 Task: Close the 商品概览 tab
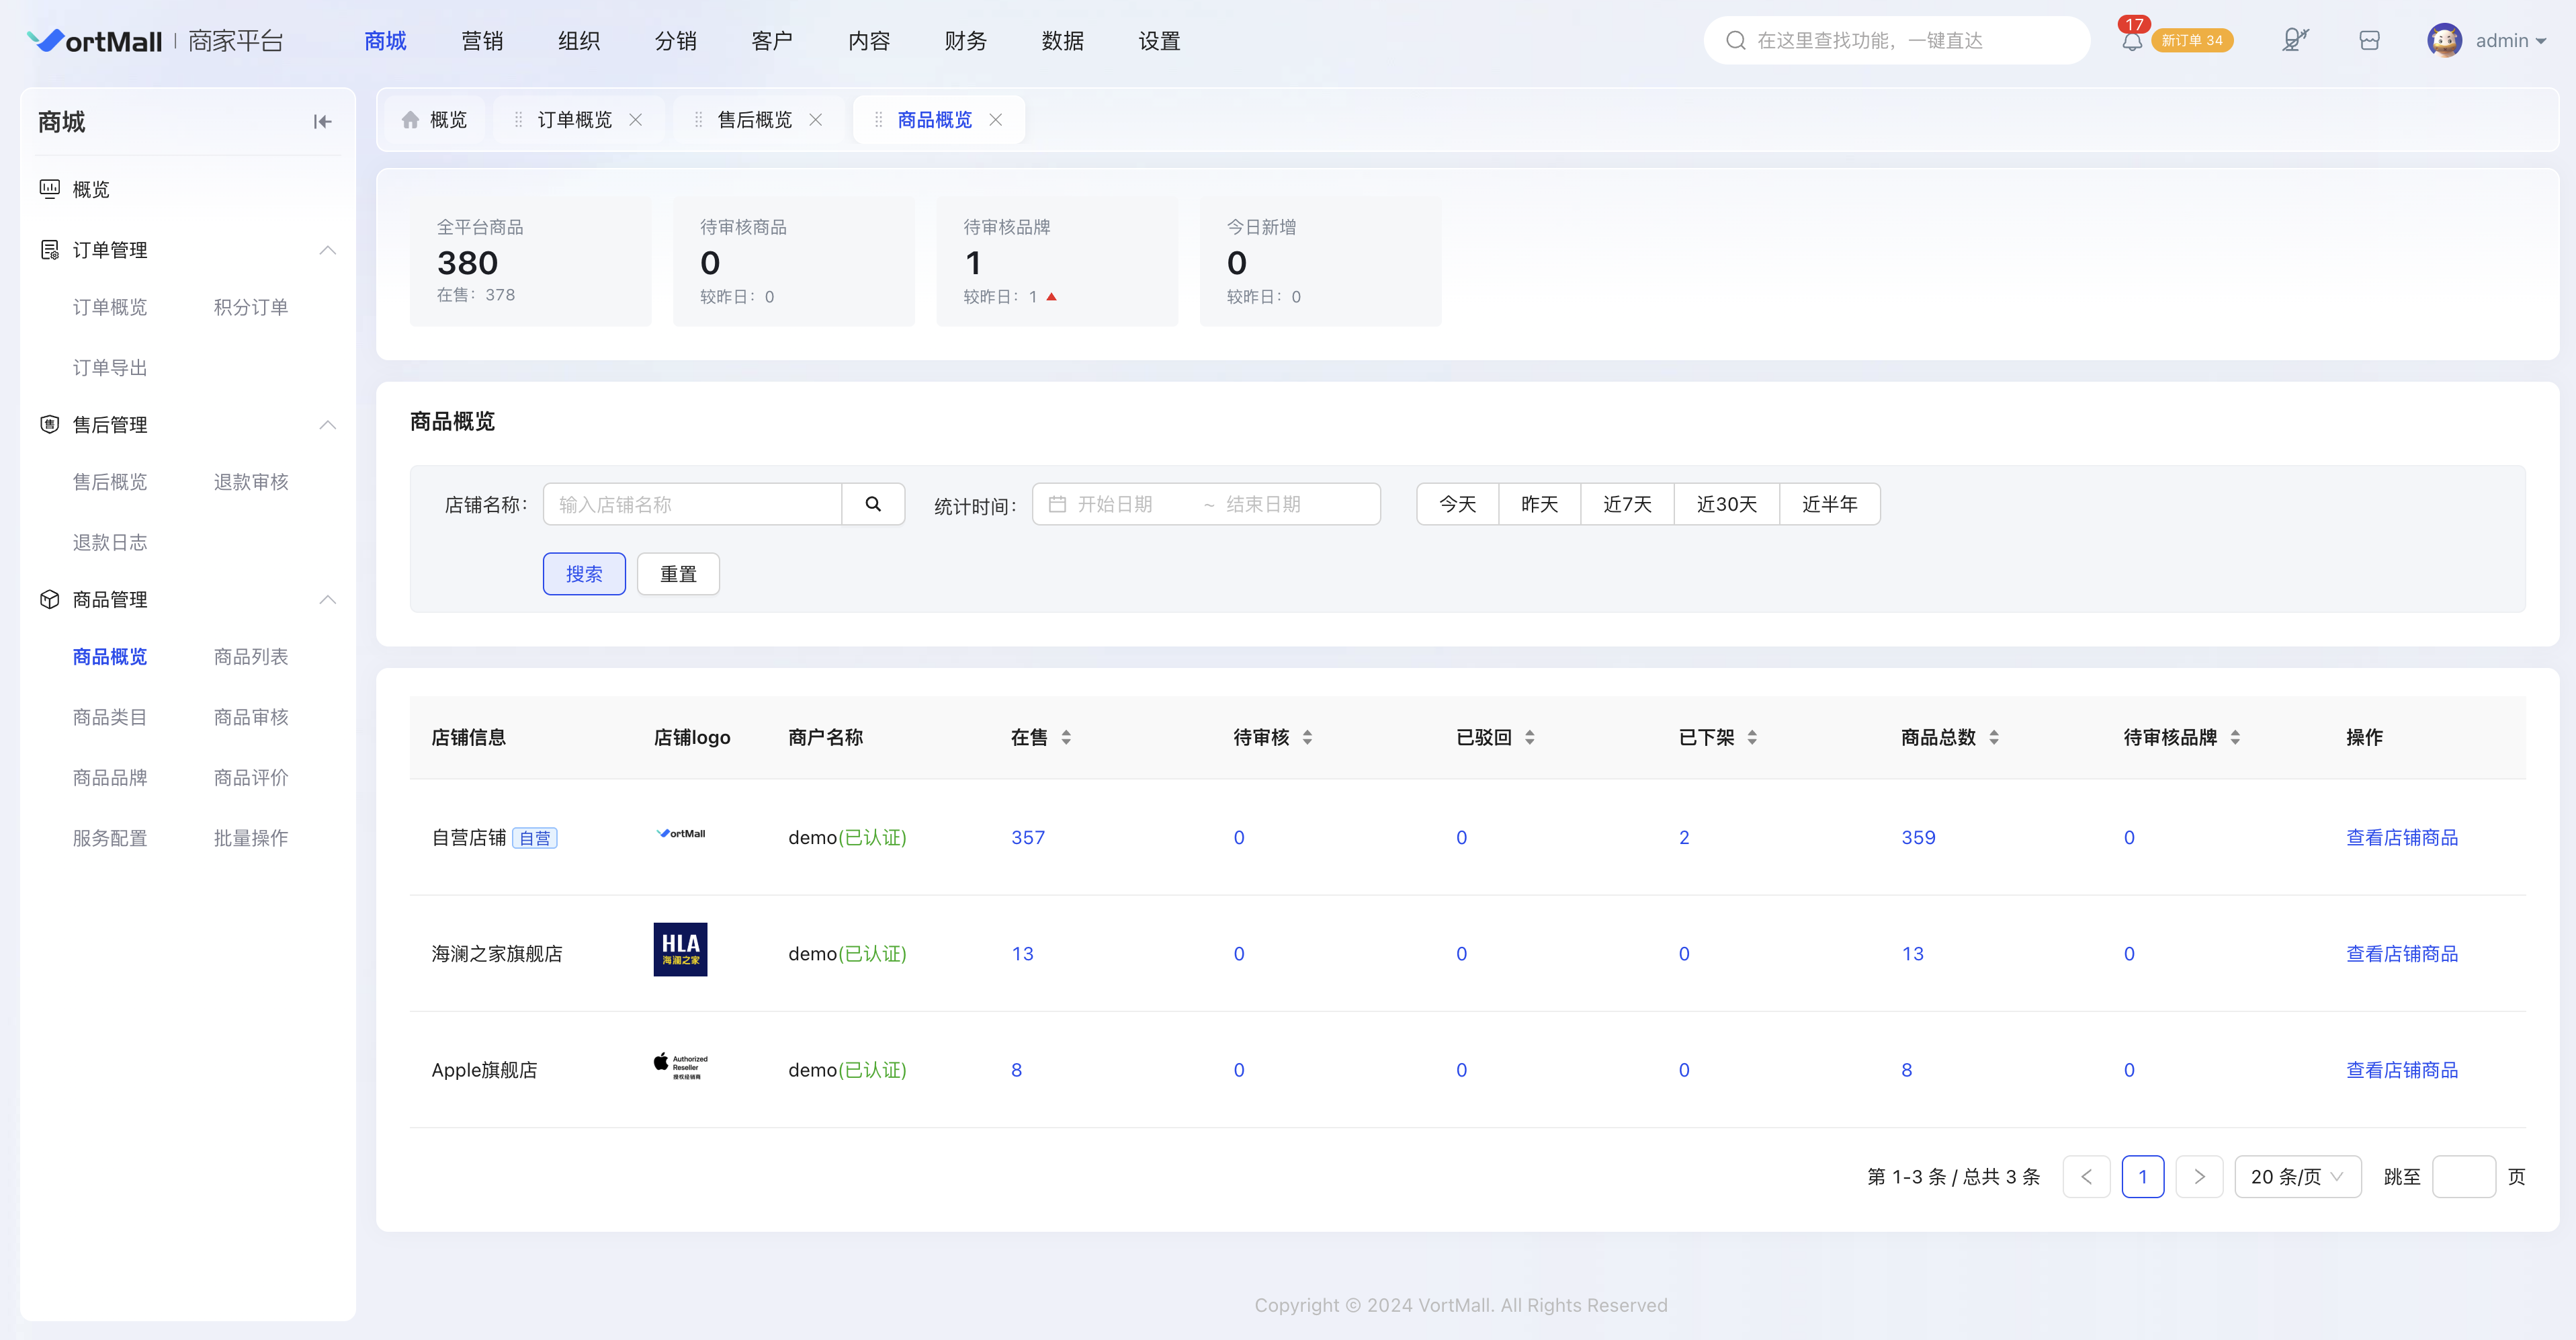tap(996, 120)
